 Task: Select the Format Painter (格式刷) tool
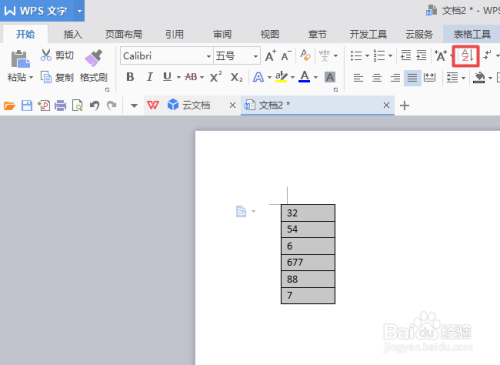point(94,66)
